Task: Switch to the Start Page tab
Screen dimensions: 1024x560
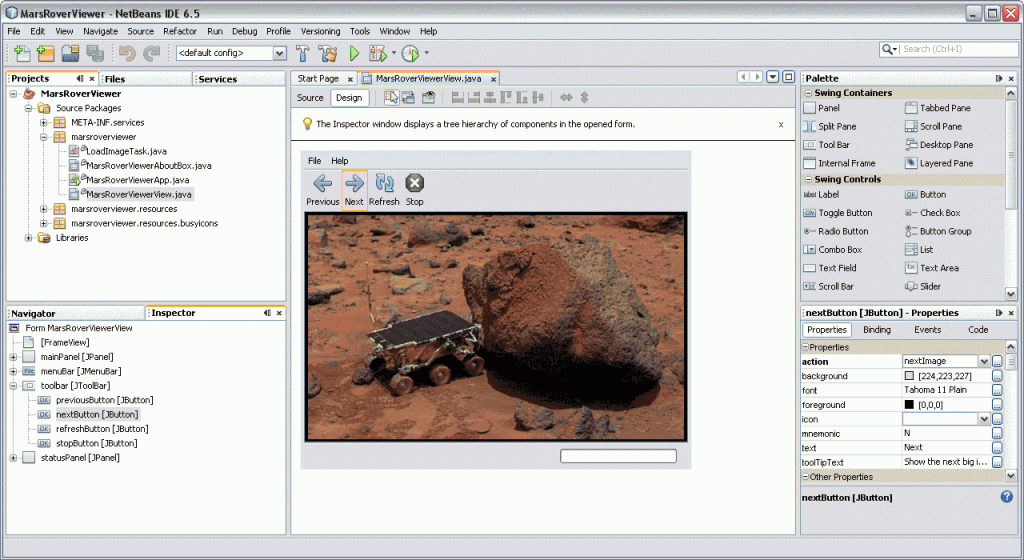Action: tap(318, 78)
